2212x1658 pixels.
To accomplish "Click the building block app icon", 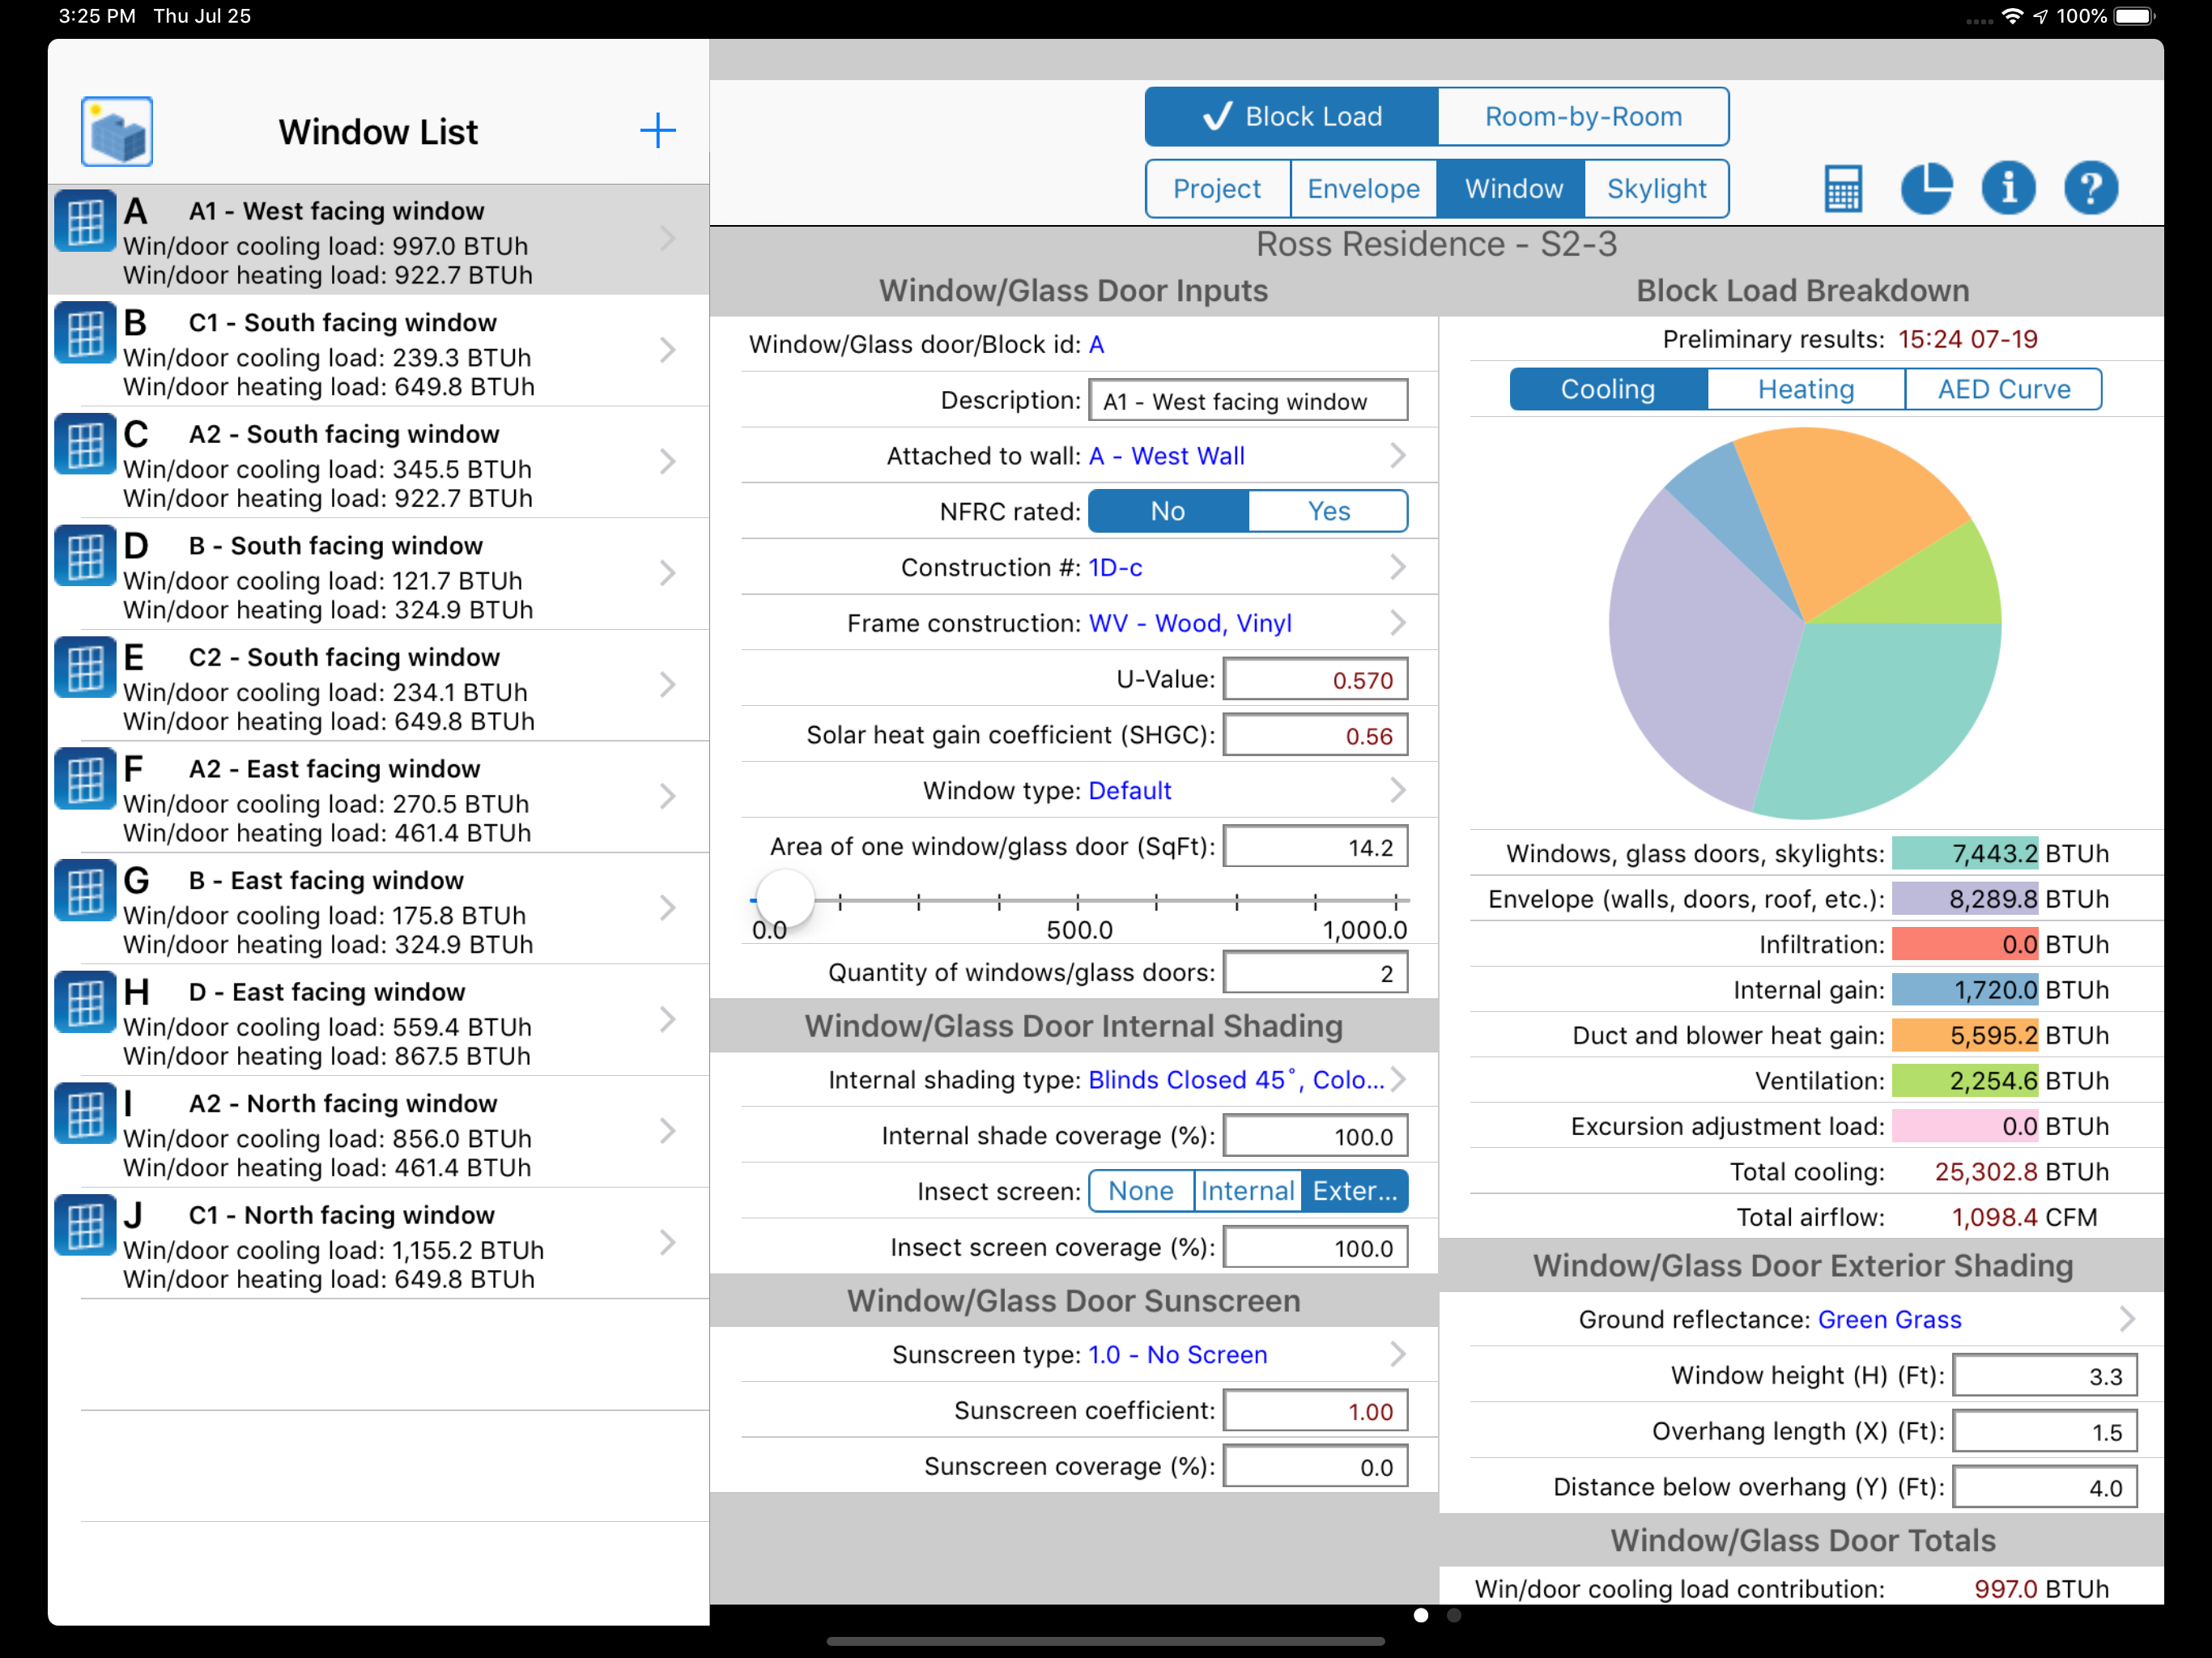I will tap(117, 132).
